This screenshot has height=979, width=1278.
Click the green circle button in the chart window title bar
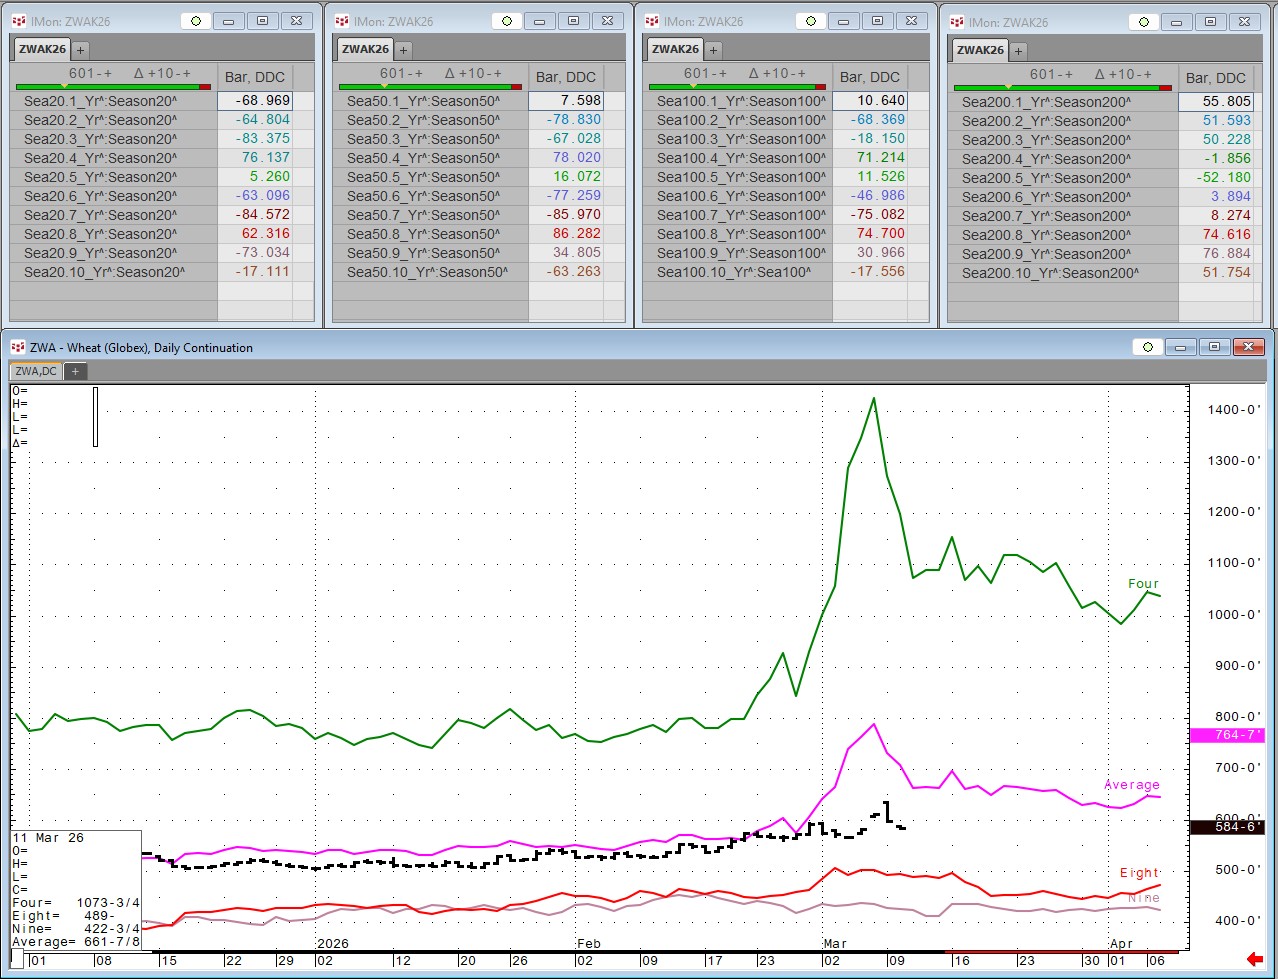(x=1148, y=347)
